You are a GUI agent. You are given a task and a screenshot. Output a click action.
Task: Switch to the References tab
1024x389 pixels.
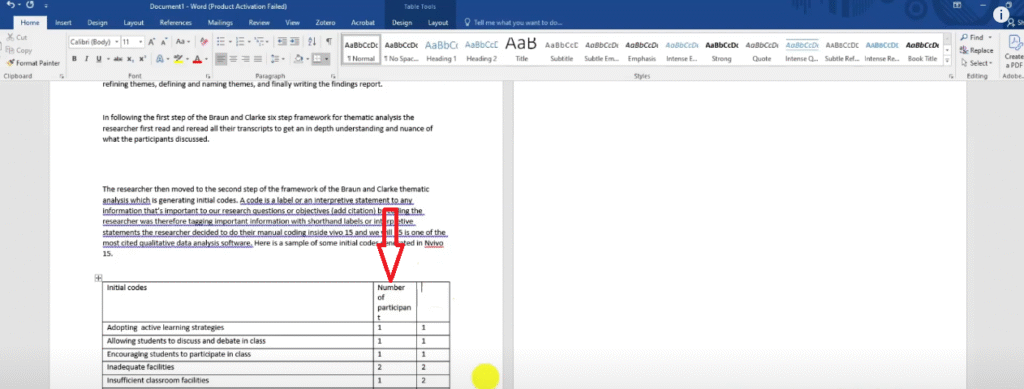(176, 22)
